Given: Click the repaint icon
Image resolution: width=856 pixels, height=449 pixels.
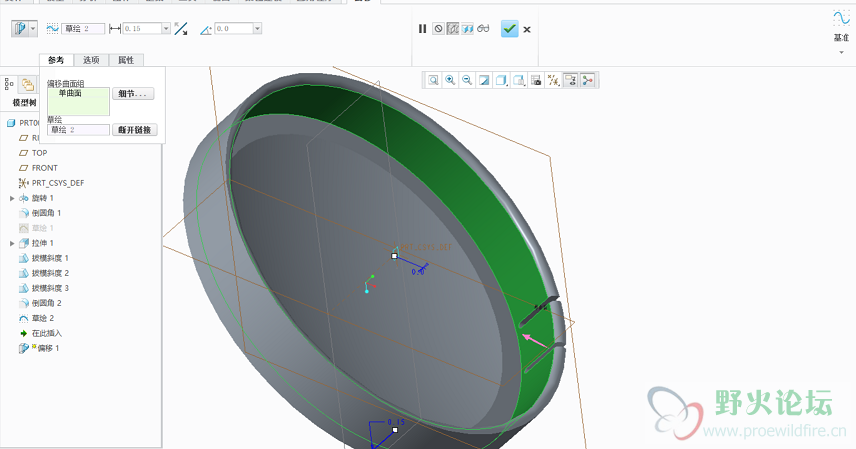Looking at the screenshot, I should pyautogui.click(x=484, y=80).
